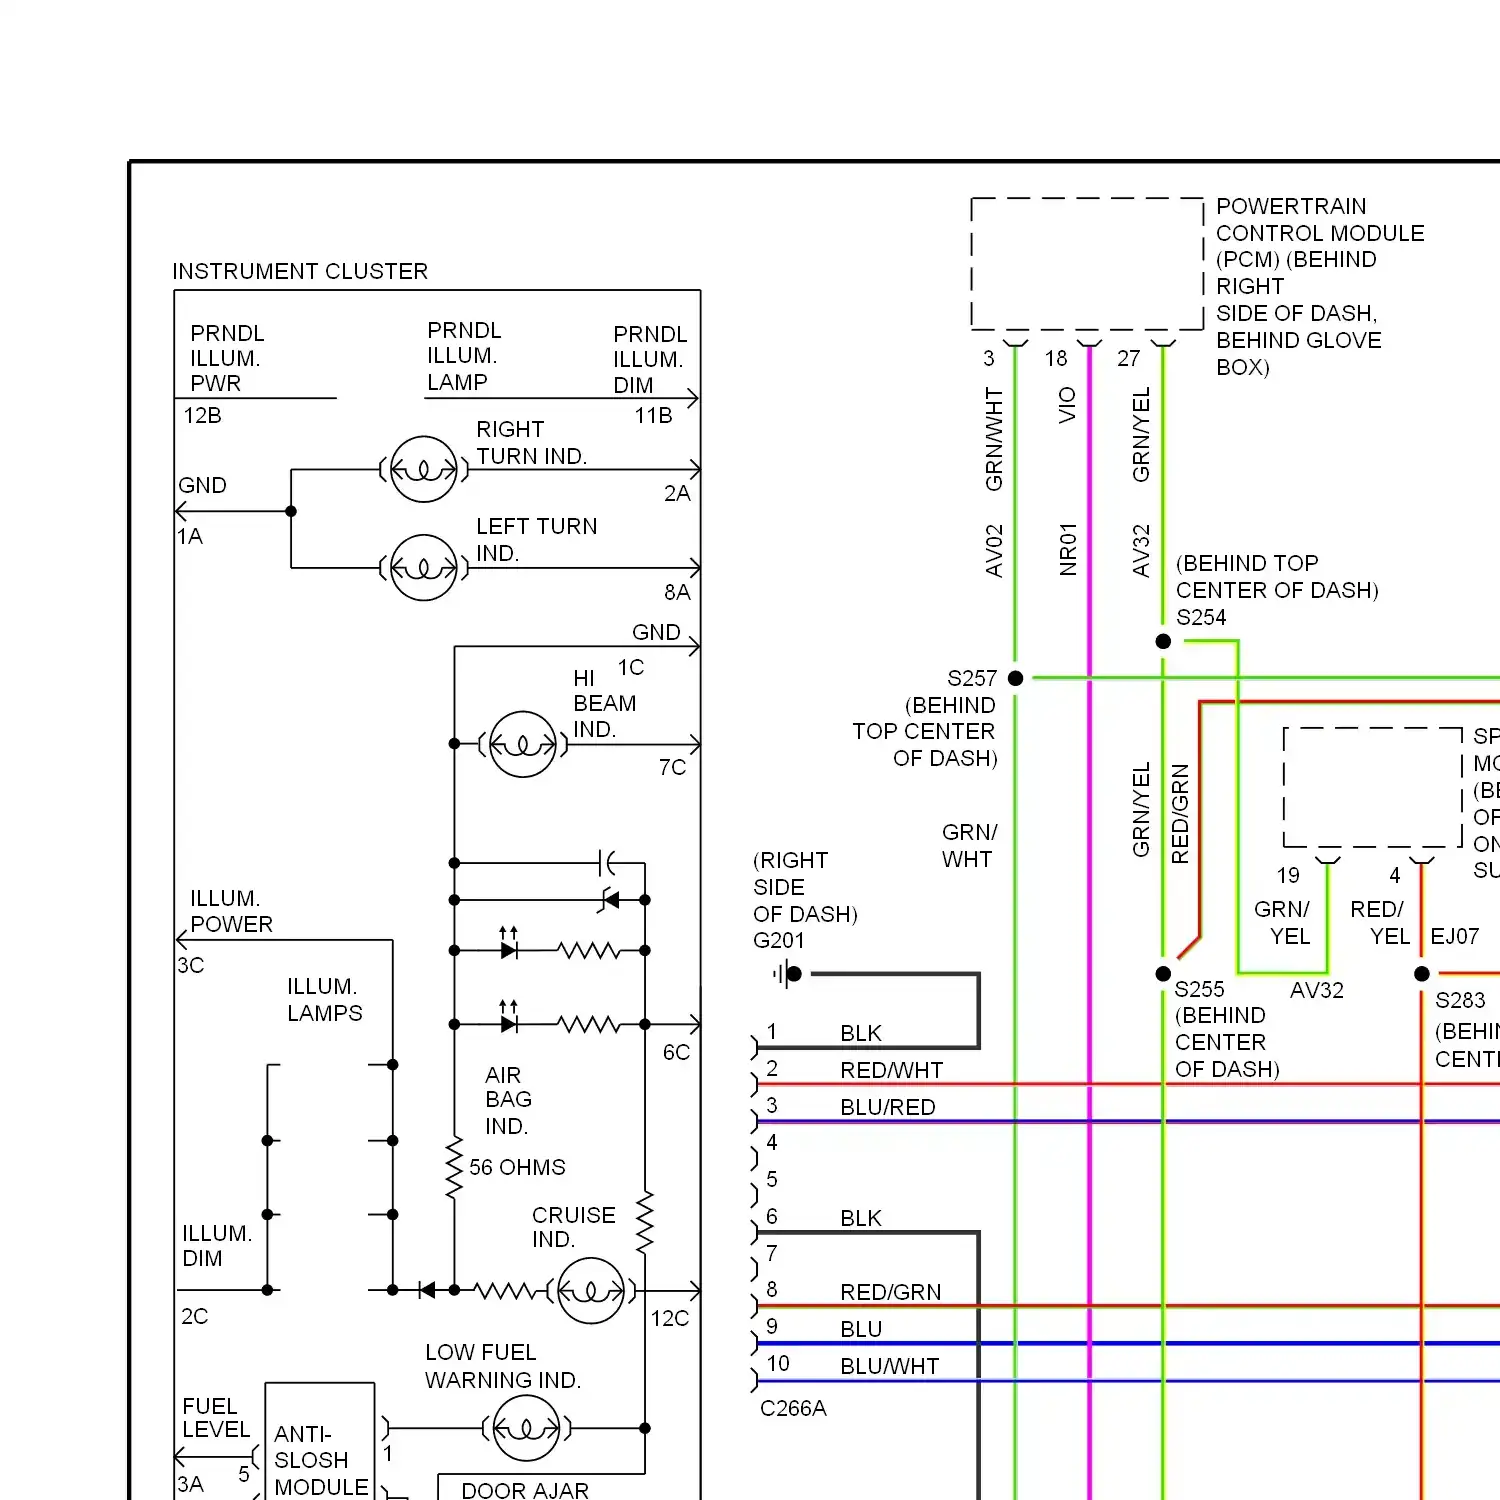Click PCM pin number 18
This screenshot has width=1500, height=1500.
tap(1056, 358)
